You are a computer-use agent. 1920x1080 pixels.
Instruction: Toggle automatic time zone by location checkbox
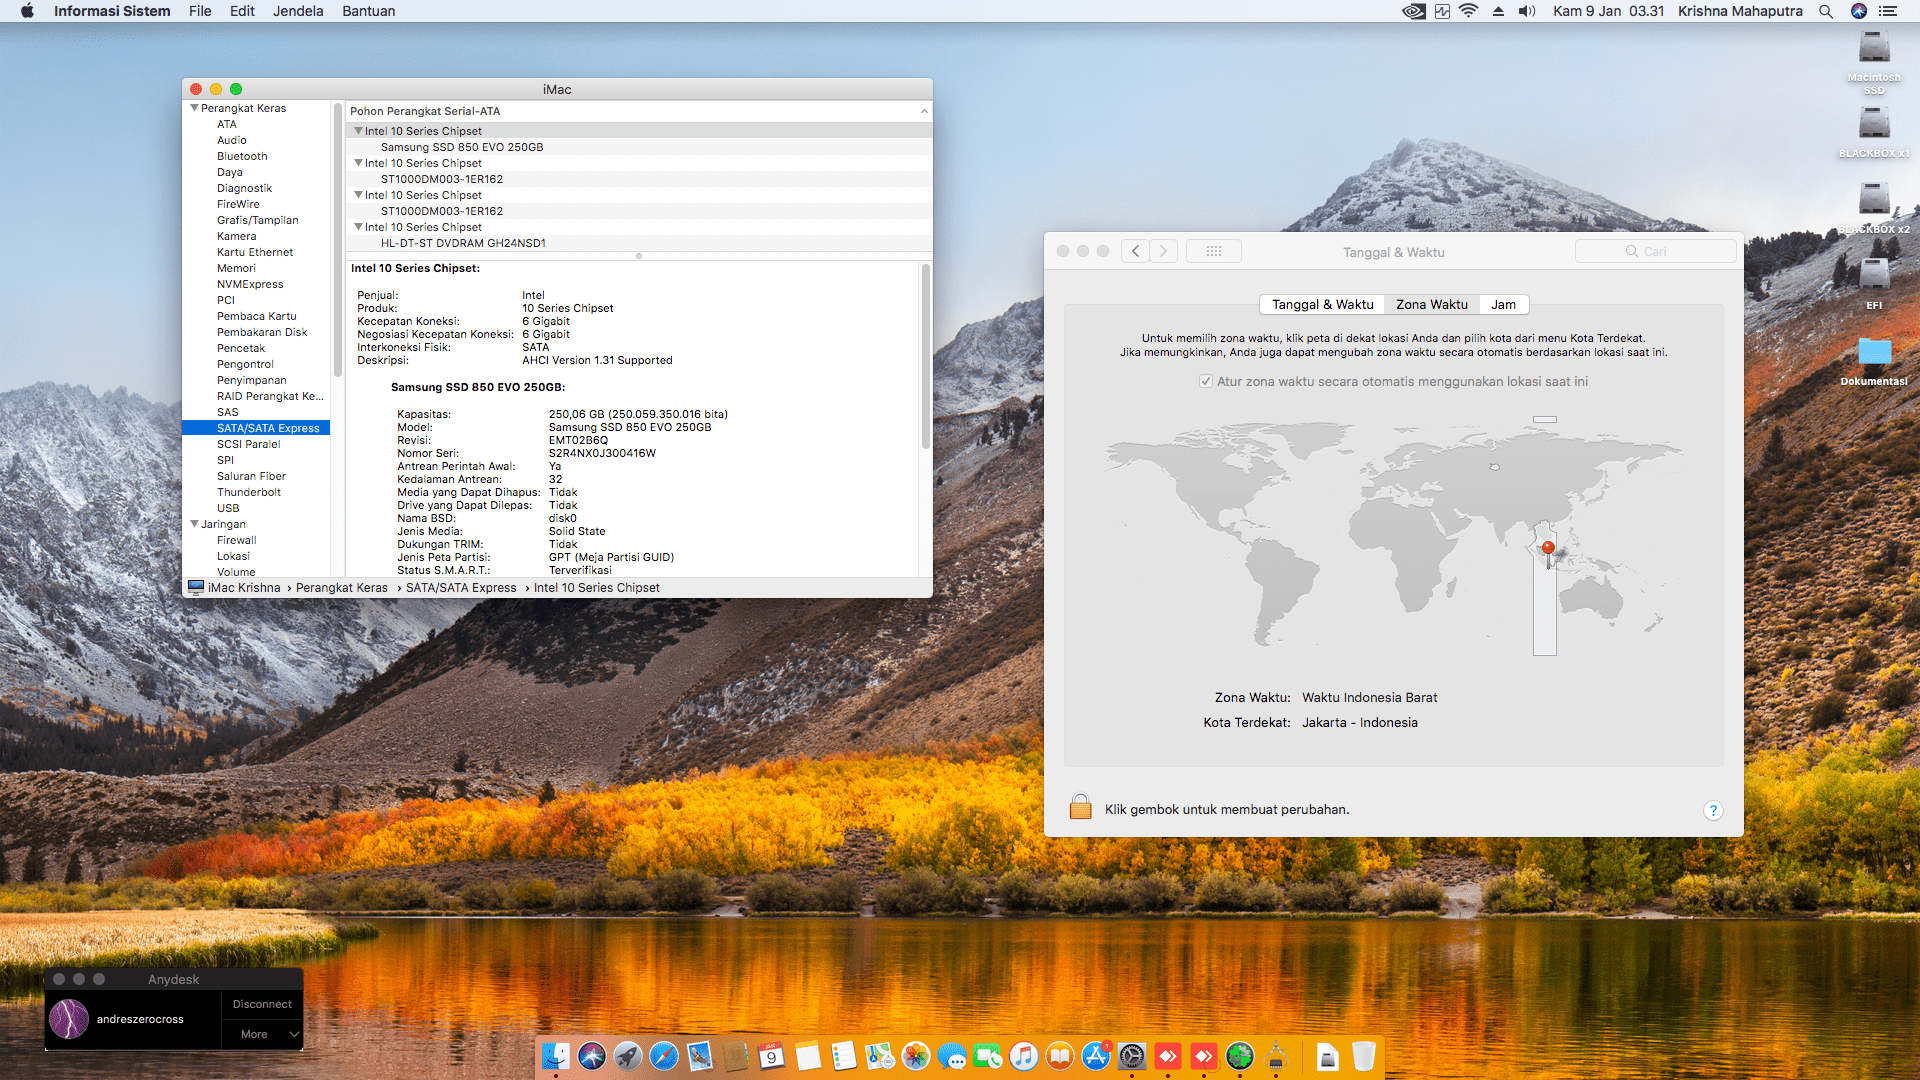coord(1206,381)
